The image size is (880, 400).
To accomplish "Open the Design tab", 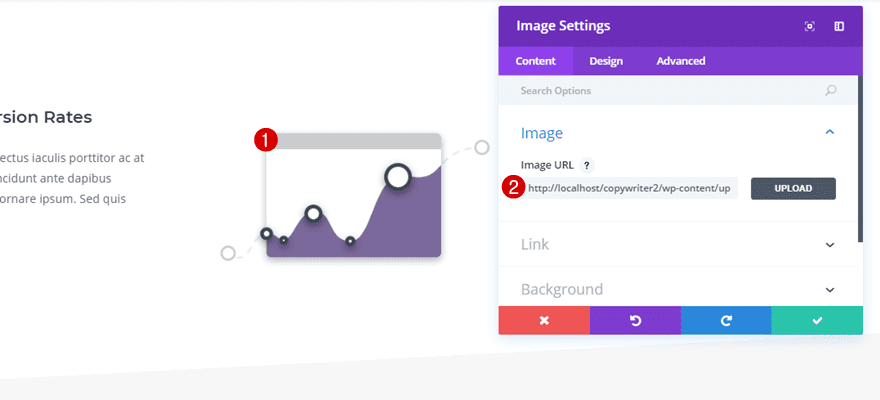I will (x=606, y=61).
